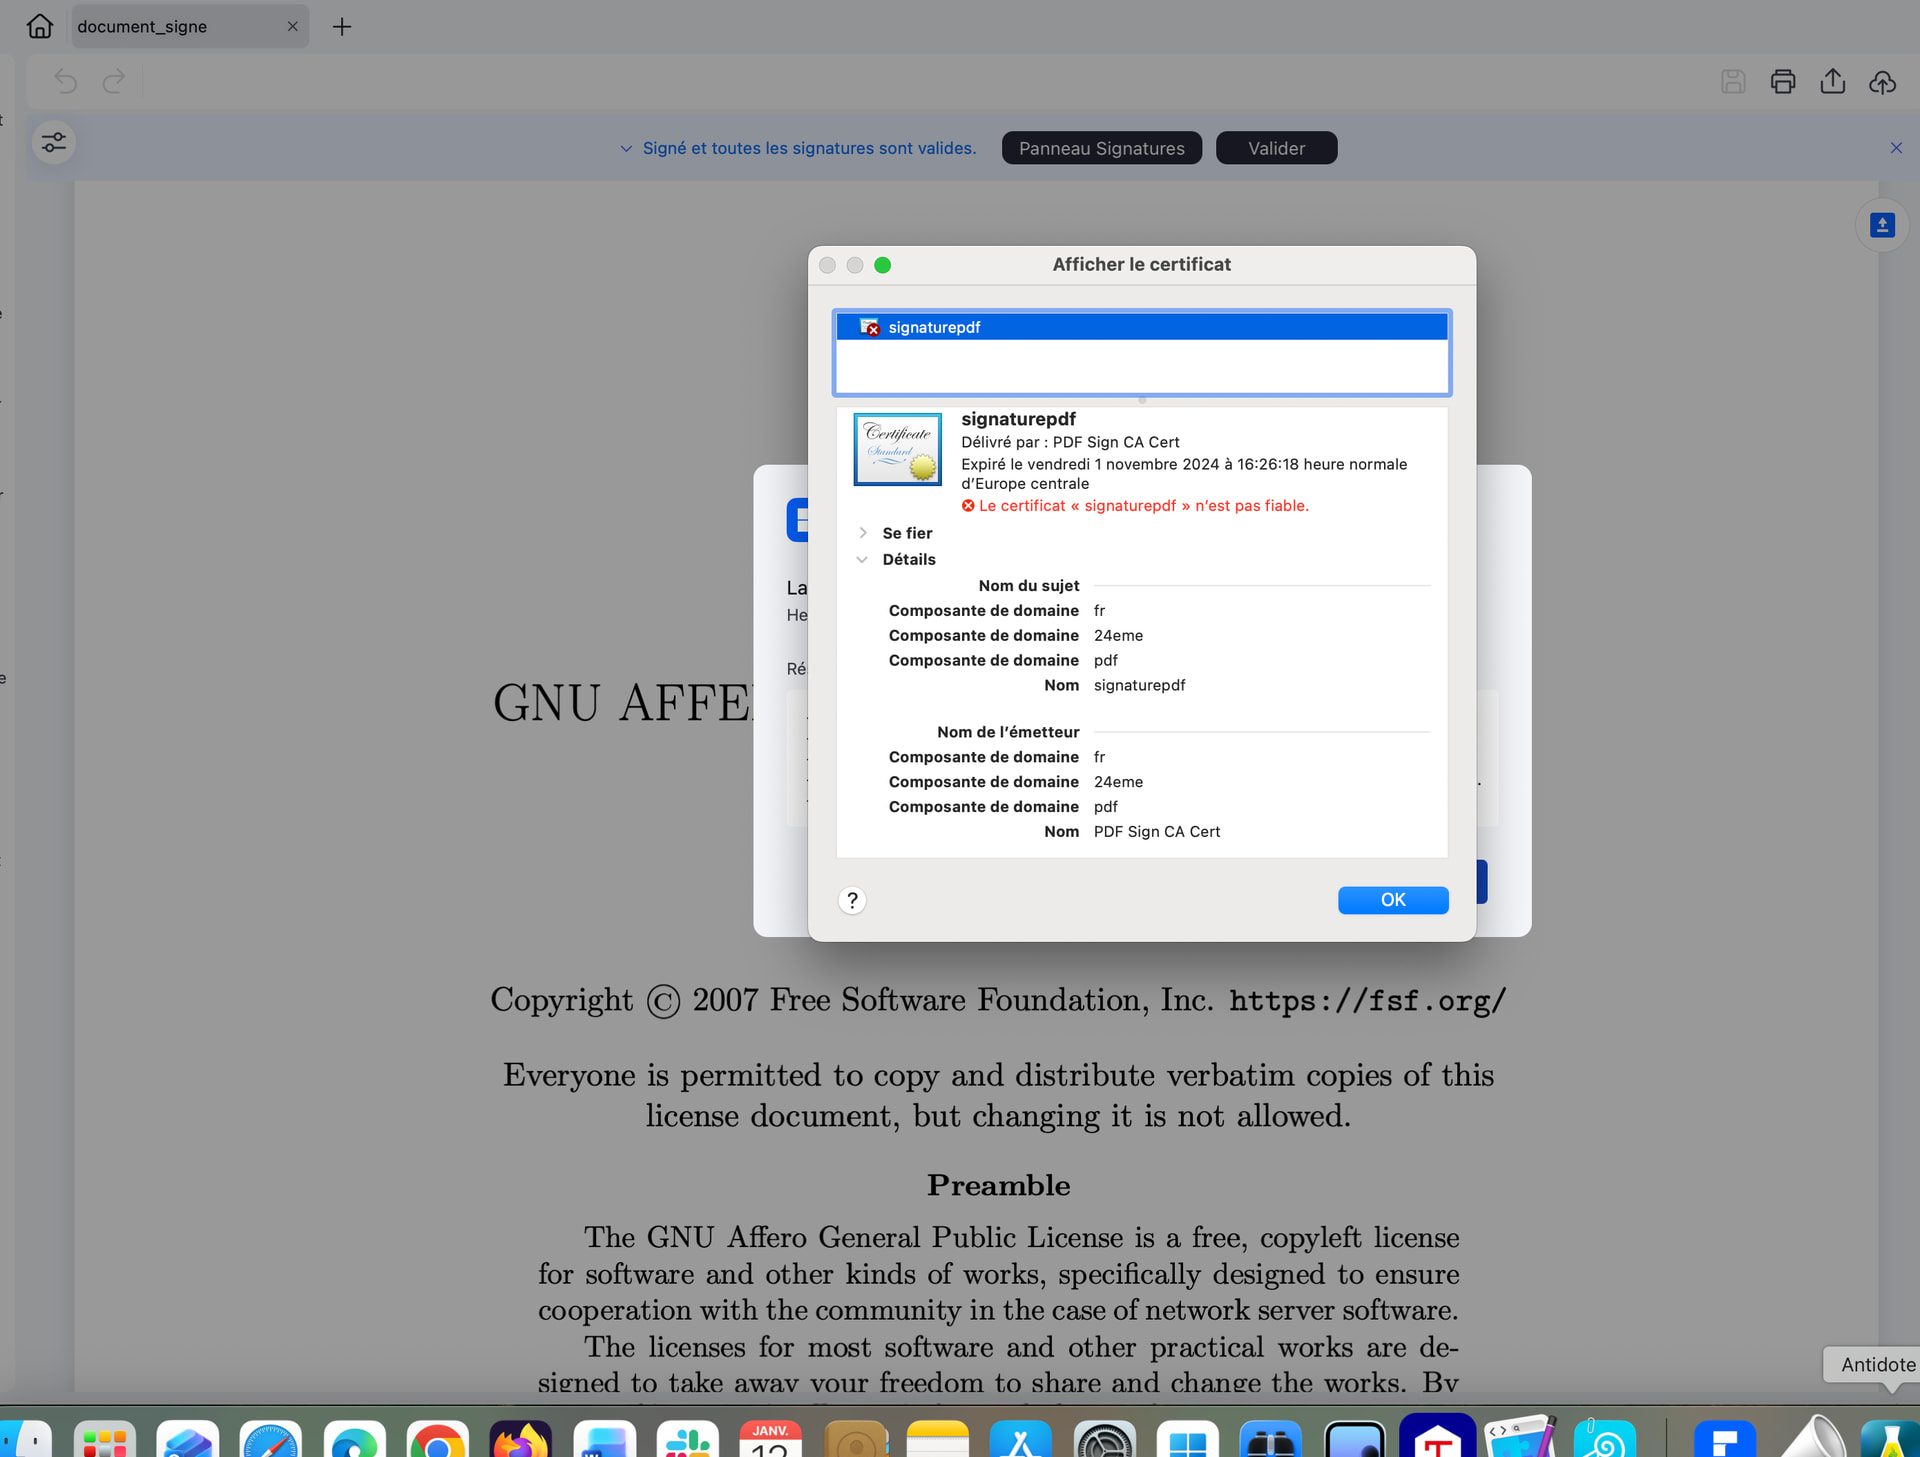Click the share/export icon
The height and width of the screenshot is (1457, 1920).
tap(1832, 81)
